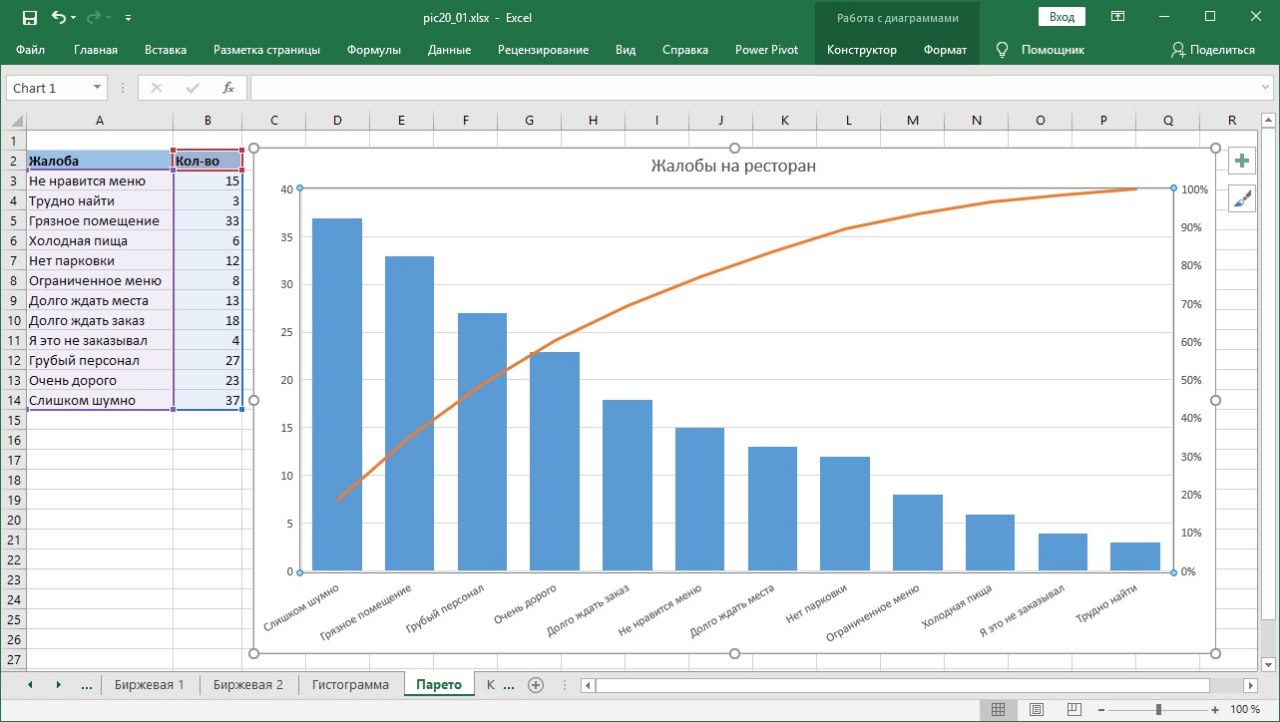The image size is (1280, 722).
Task: Select column A header
Action: 99,121
